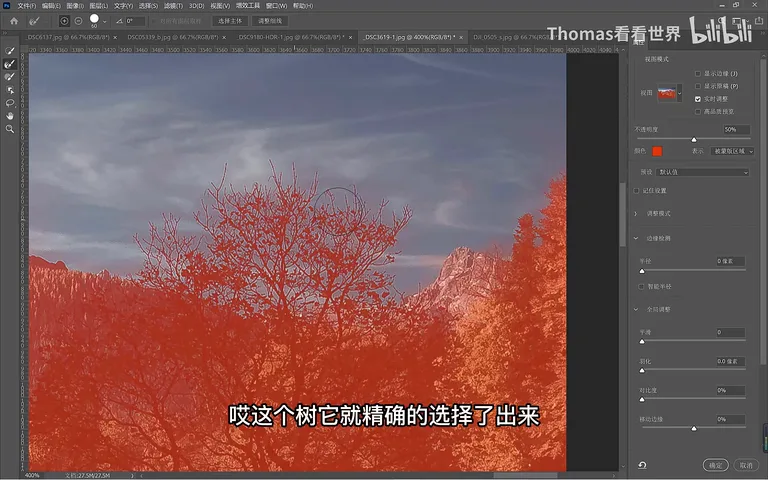The width and height of the screenshot is (768, 480).
Task: Open the 帮助(H) menu
Action: click(x=303, y=6)
